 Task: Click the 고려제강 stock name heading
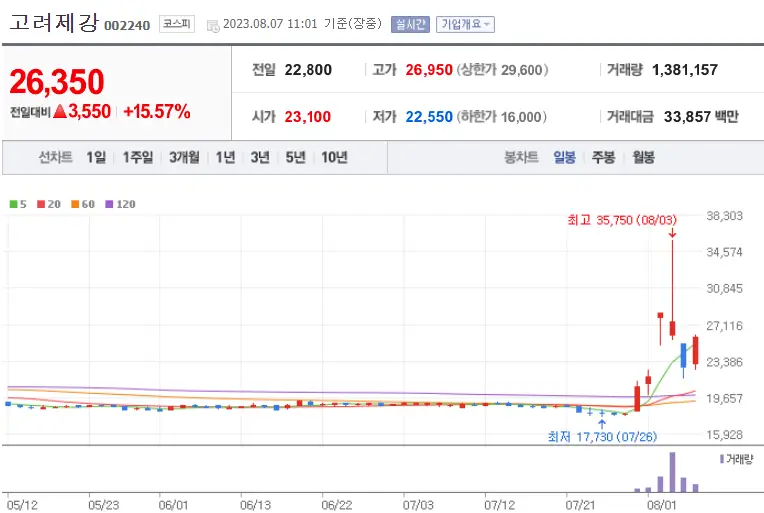pos(54,23)
